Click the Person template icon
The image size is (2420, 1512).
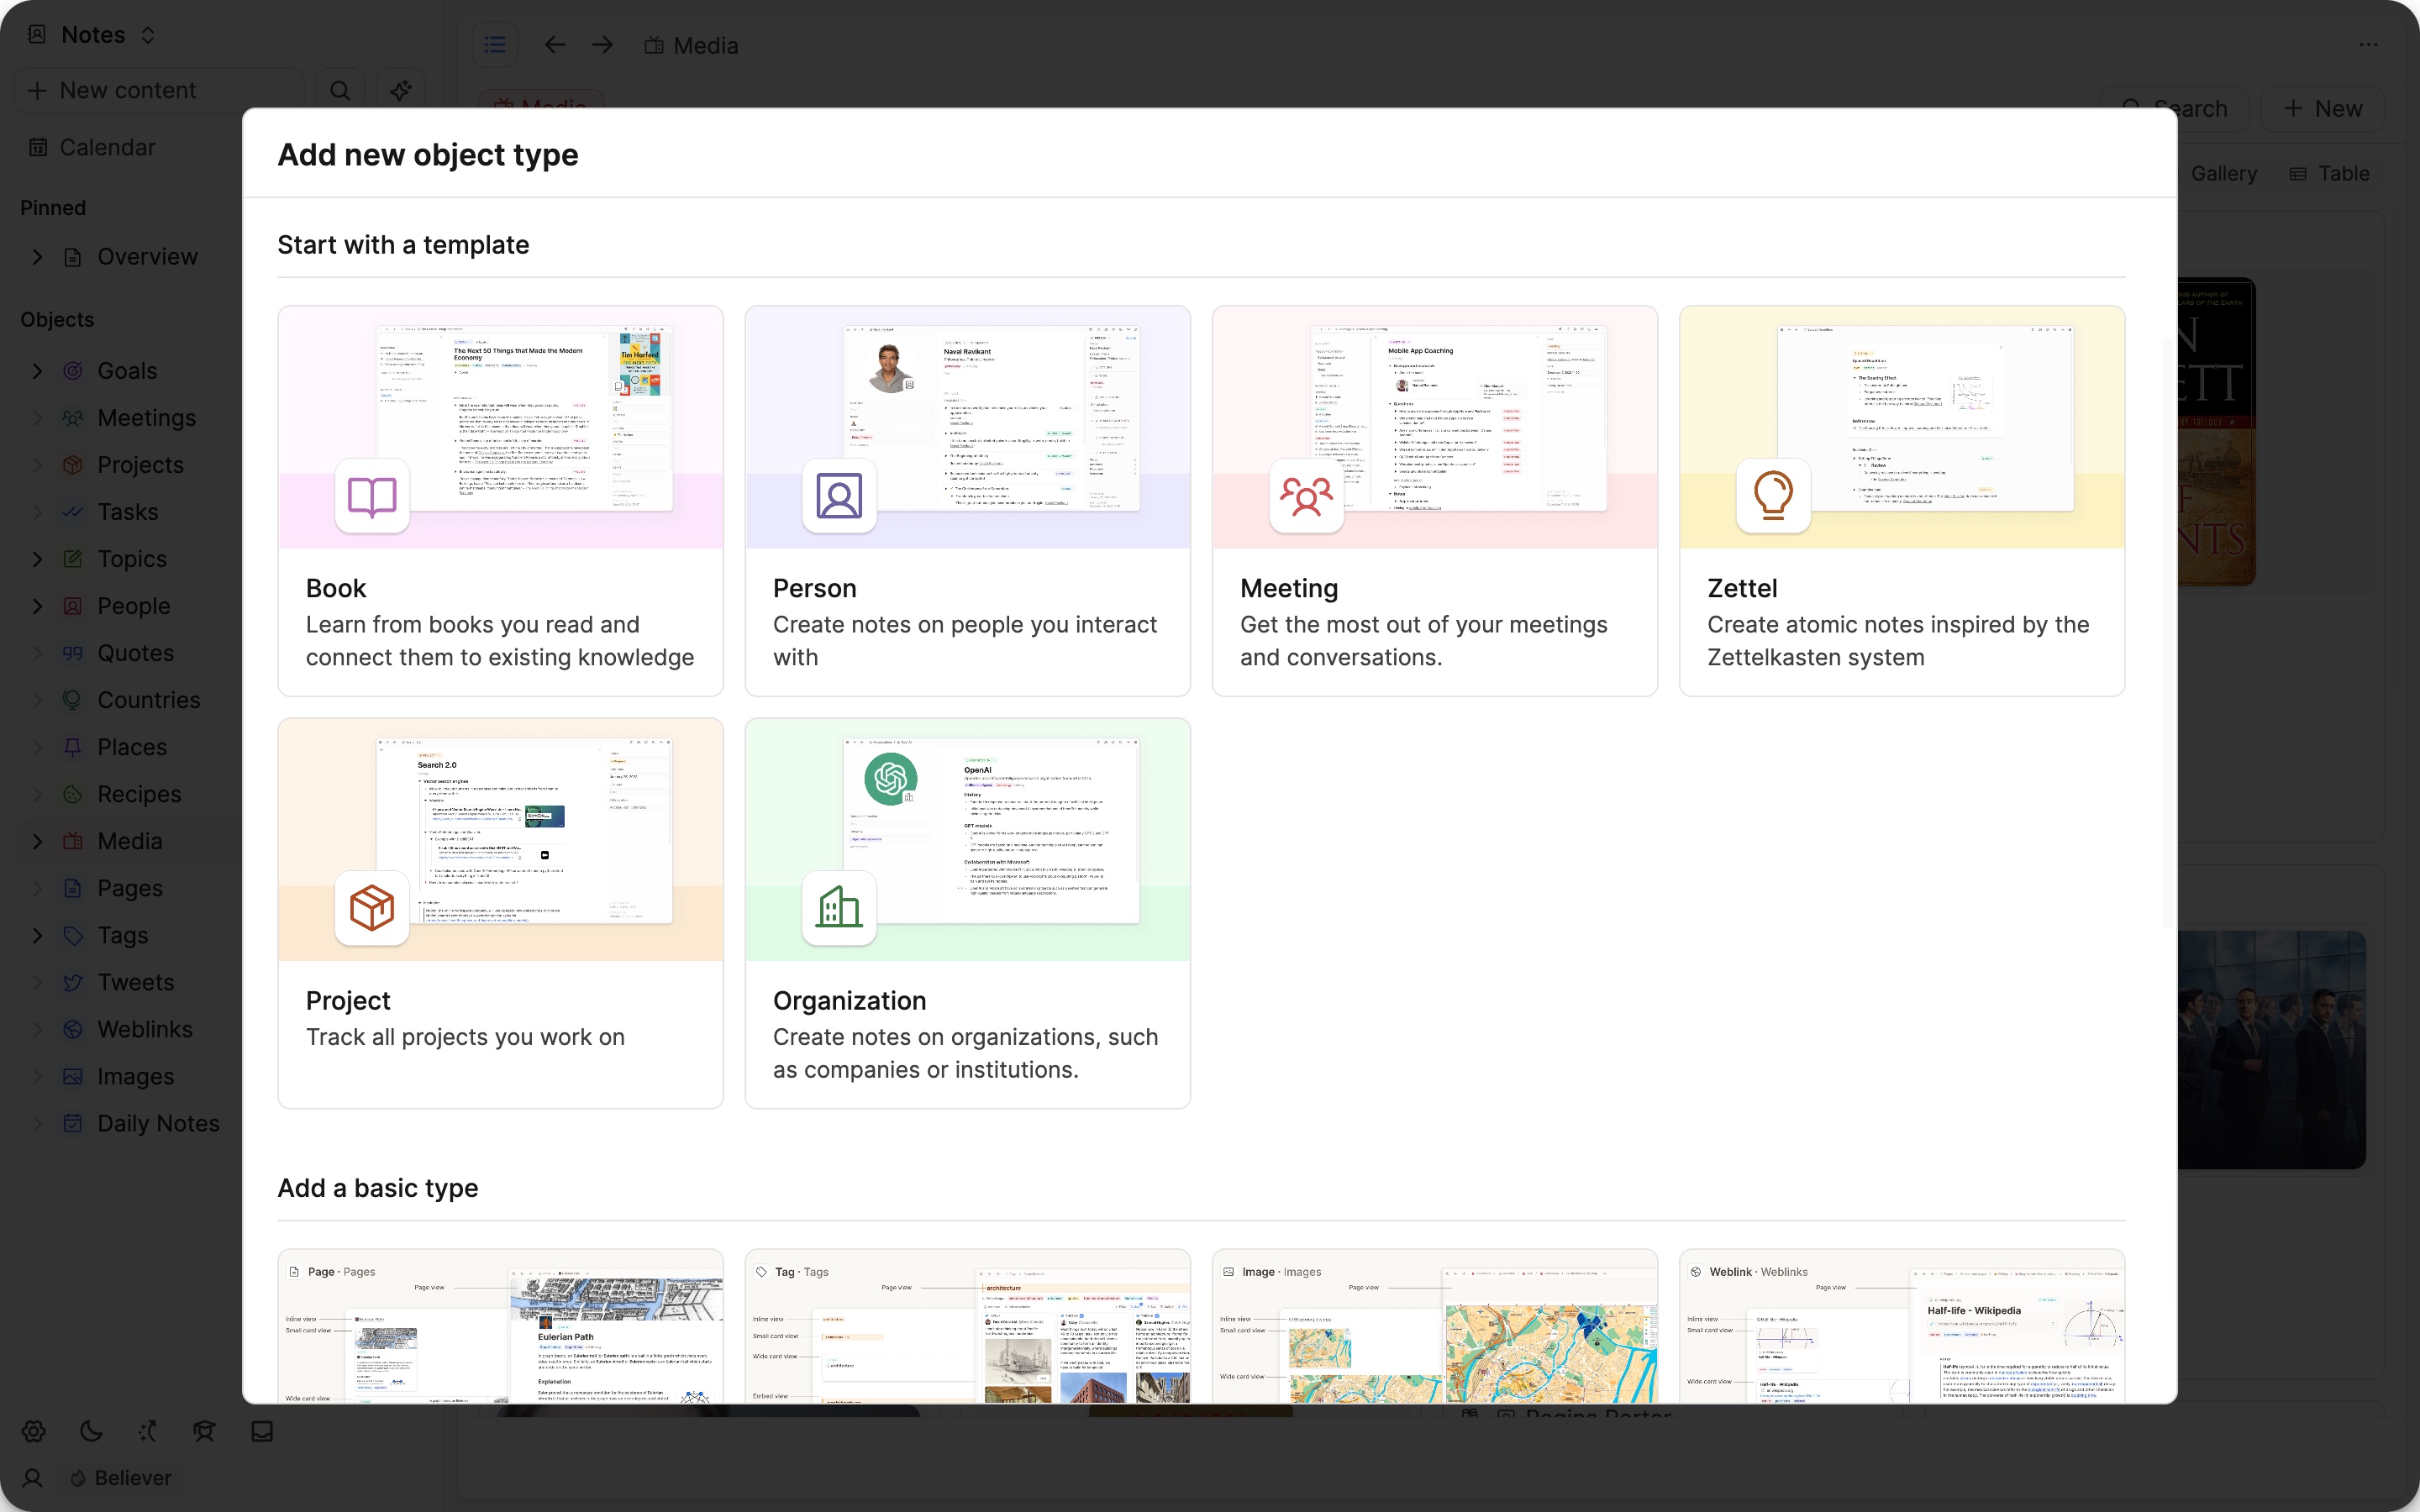click(839, 496)
